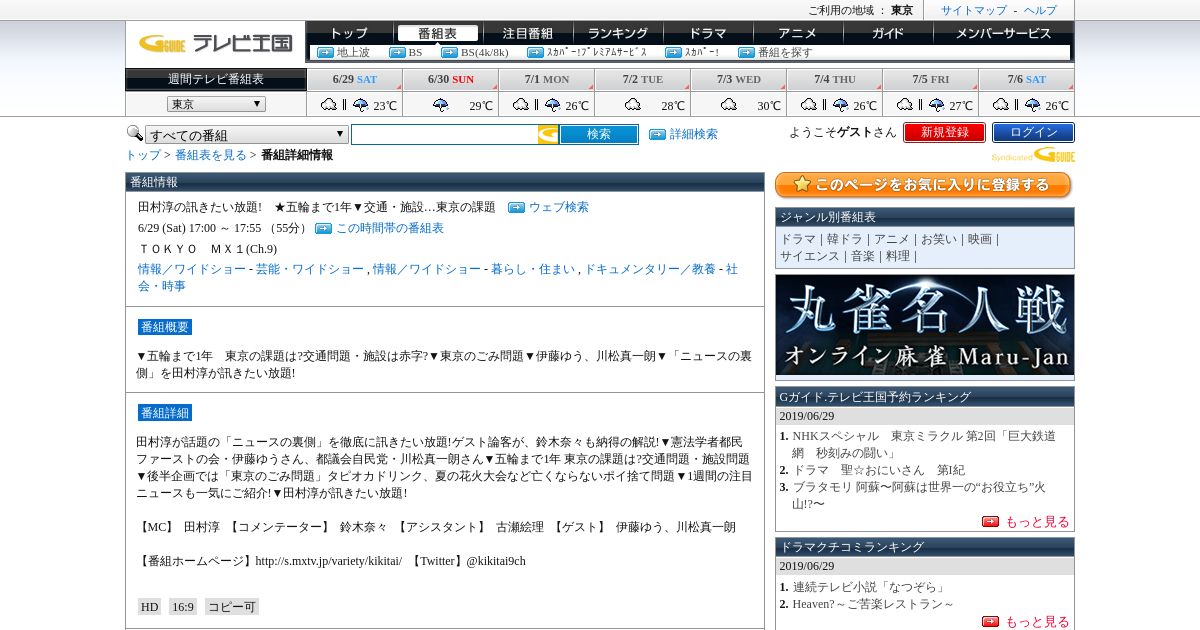Click the 7/3 WED cloud weather icon
Screen dimensions: 1200x630
click(728, 105)
